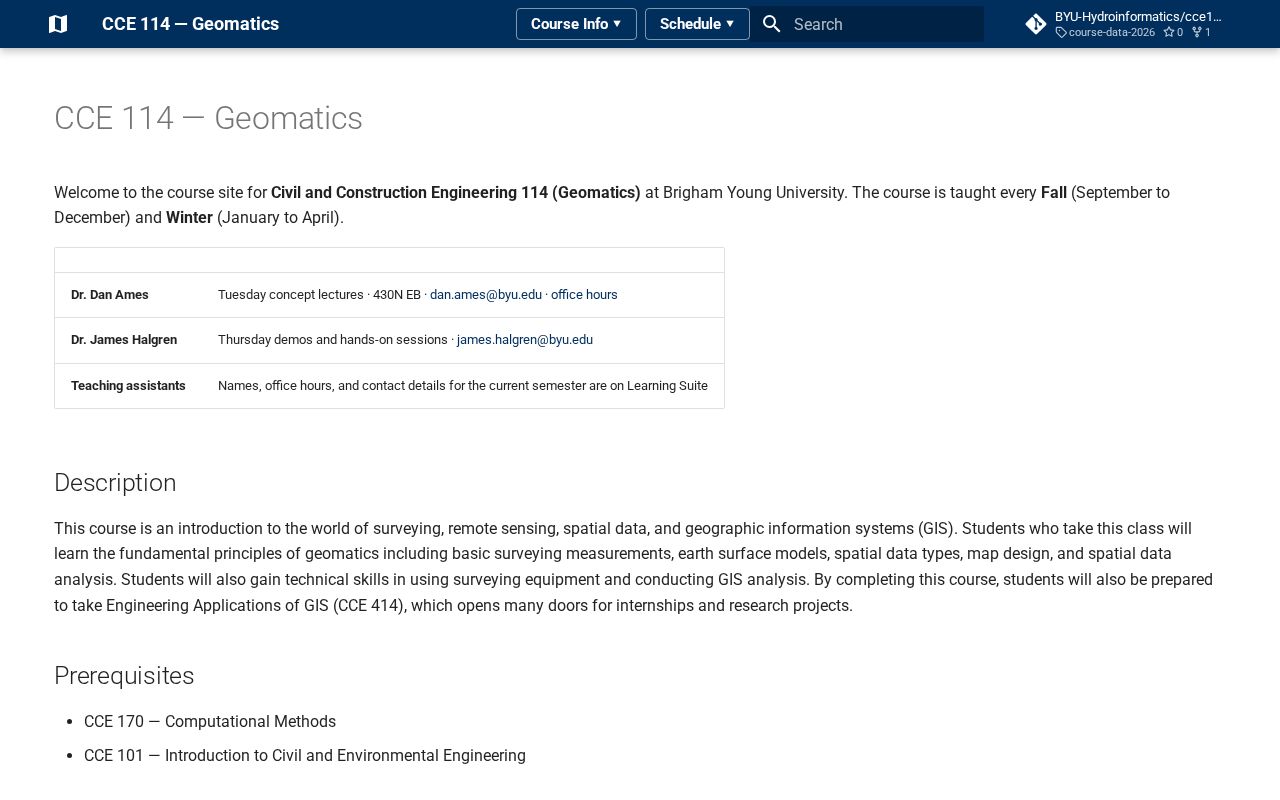This screenshot has width=1280, height=800.
Task: Focus the Search input field
Action: pos(868,24)
